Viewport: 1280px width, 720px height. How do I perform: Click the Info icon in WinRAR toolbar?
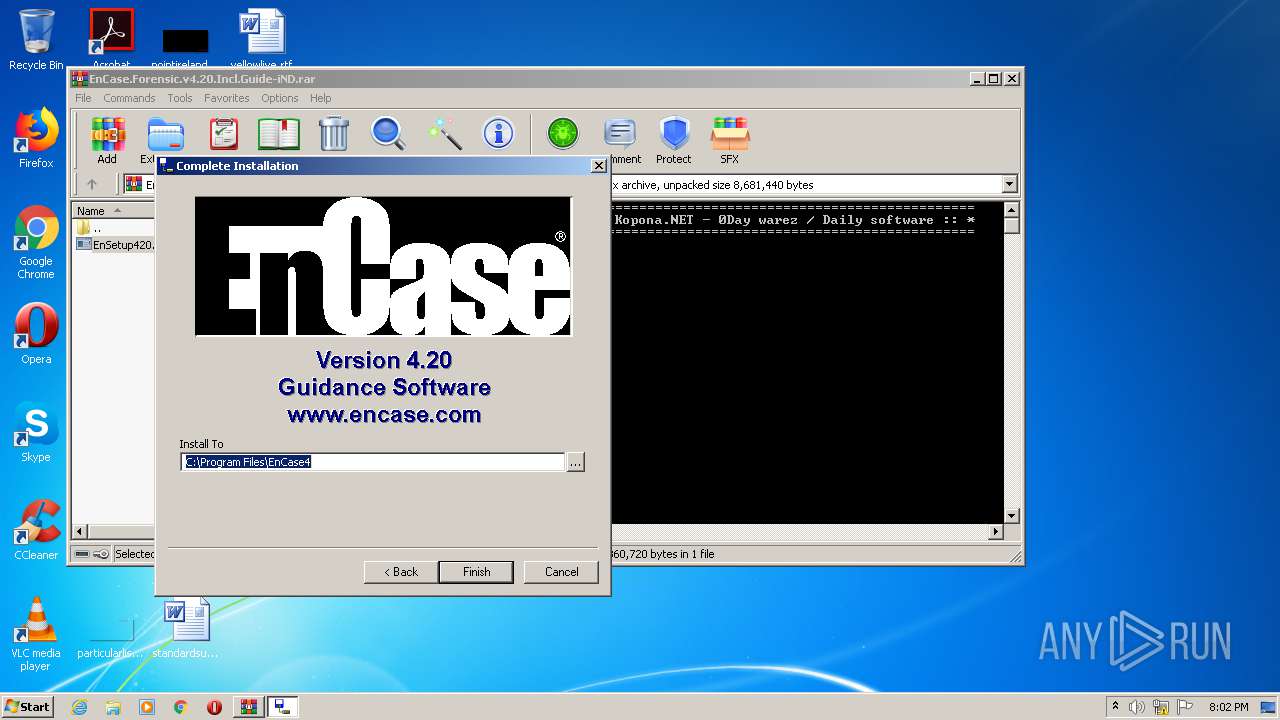tap(498, 133)
